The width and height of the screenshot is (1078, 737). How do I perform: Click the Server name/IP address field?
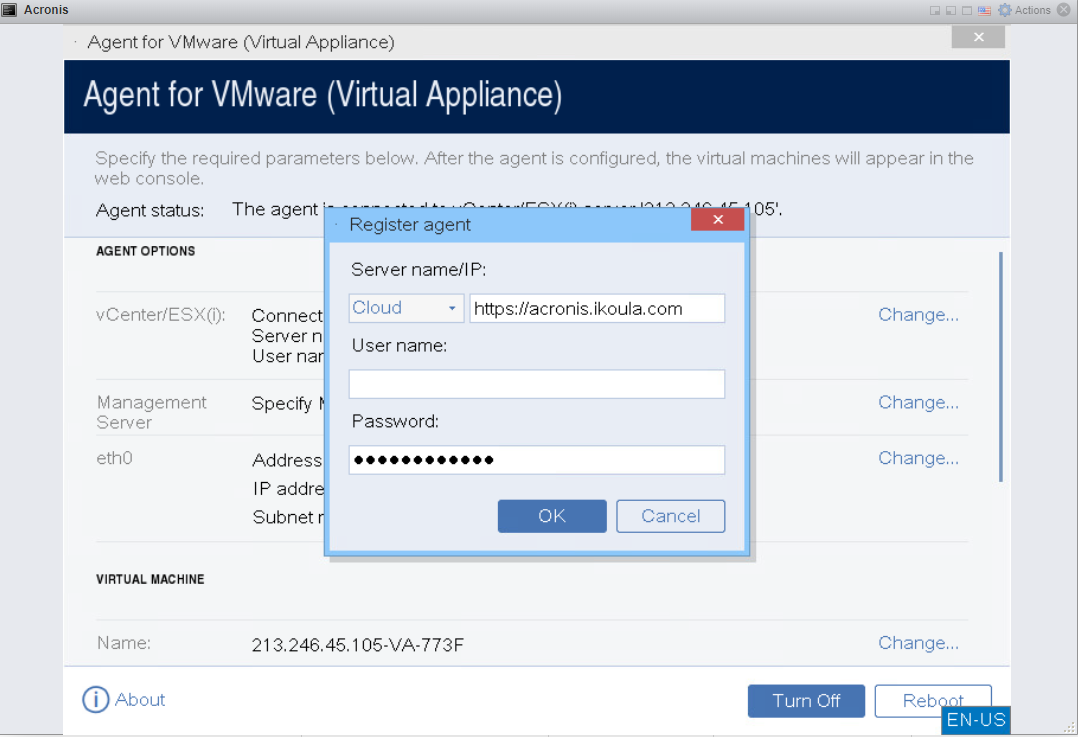click(x=597, y=308)
